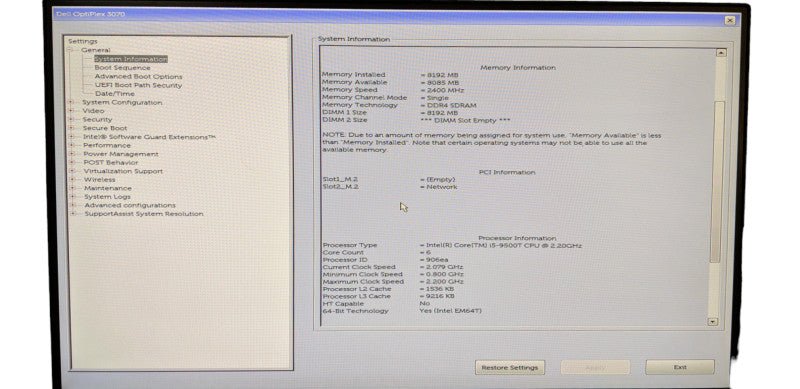
Task: Open Boot Sequence settings
Action: [122, 67]
